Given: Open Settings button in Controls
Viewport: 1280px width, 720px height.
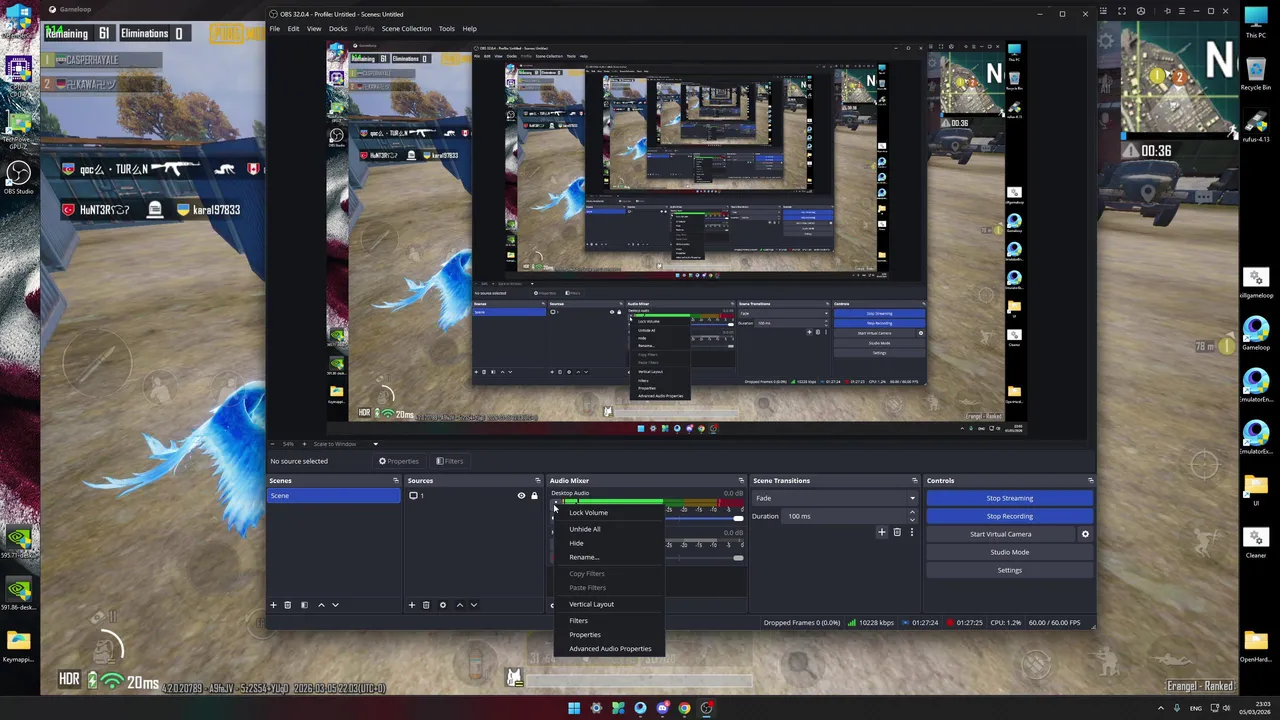Looking at the screenshot, I should point(1009,570).
